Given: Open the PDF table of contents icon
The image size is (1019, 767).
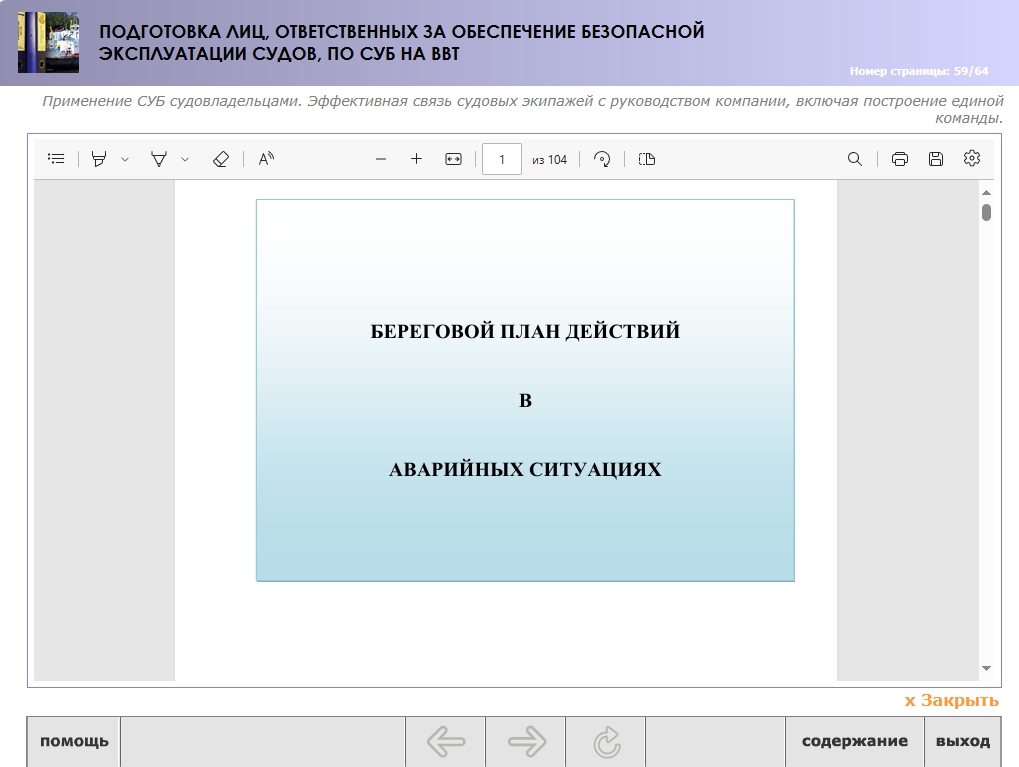Looking at the screenshot, I should 56,159.
